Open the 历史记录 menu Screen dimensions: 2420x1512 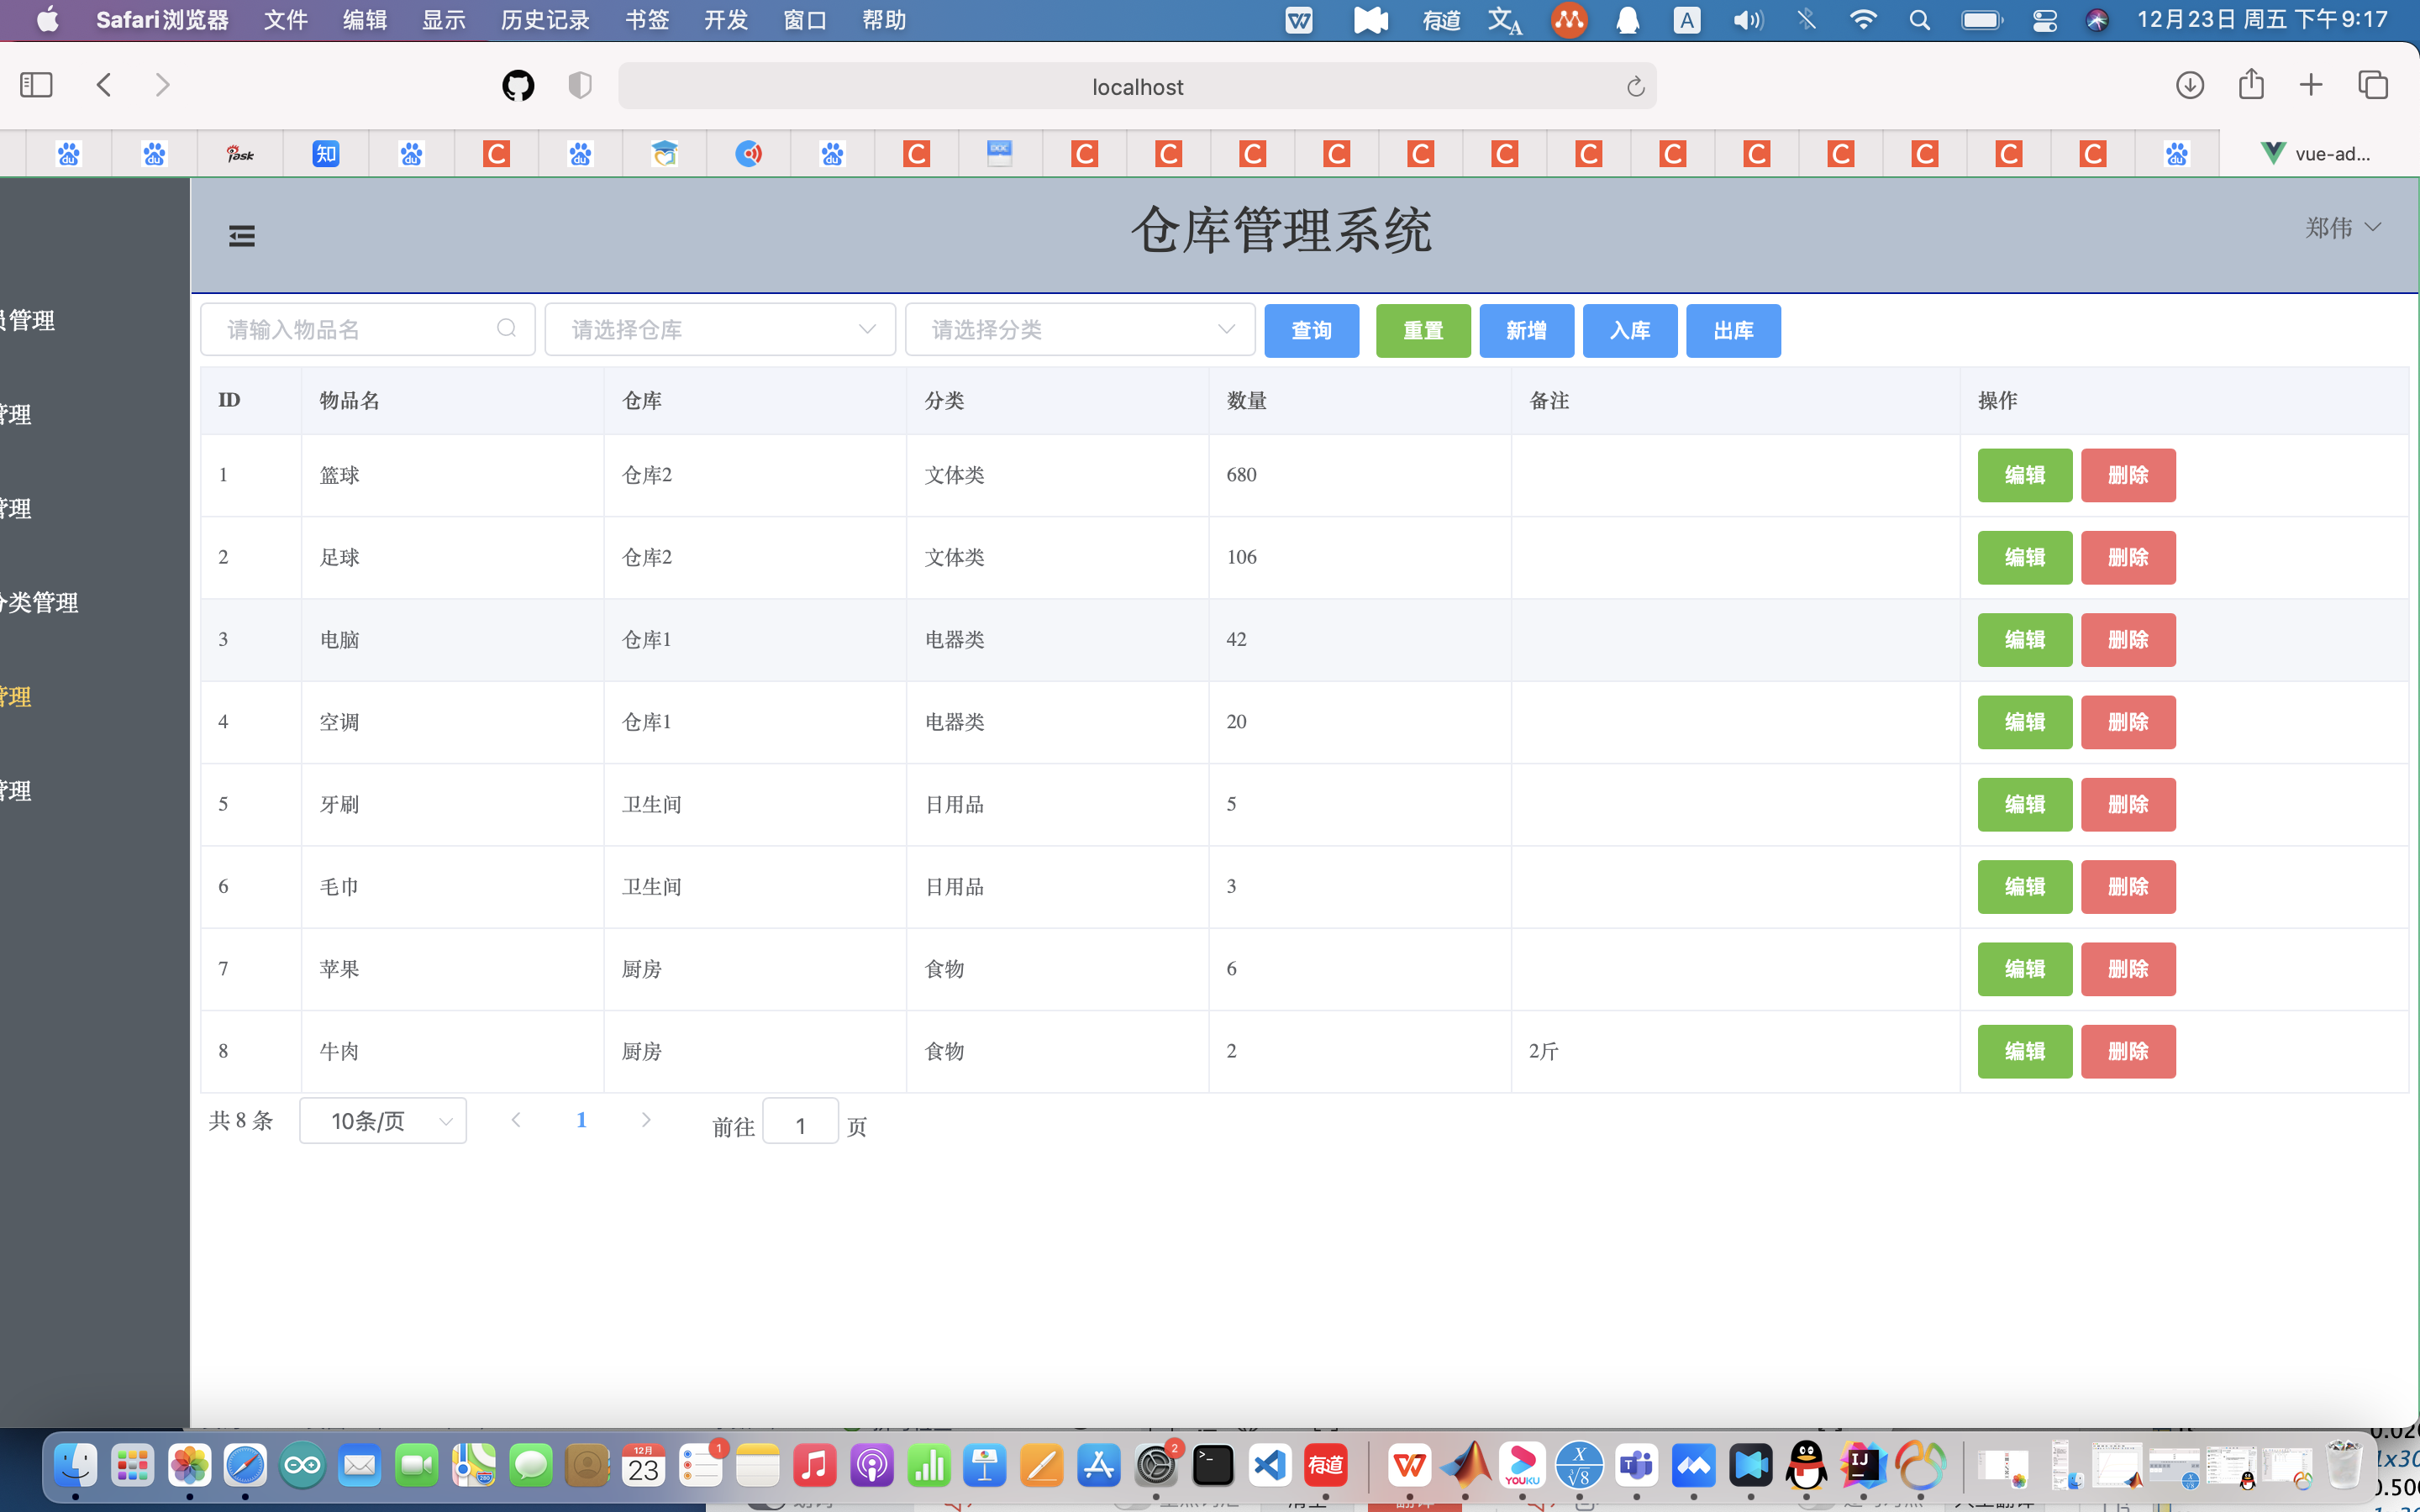(x=545, y=20)
